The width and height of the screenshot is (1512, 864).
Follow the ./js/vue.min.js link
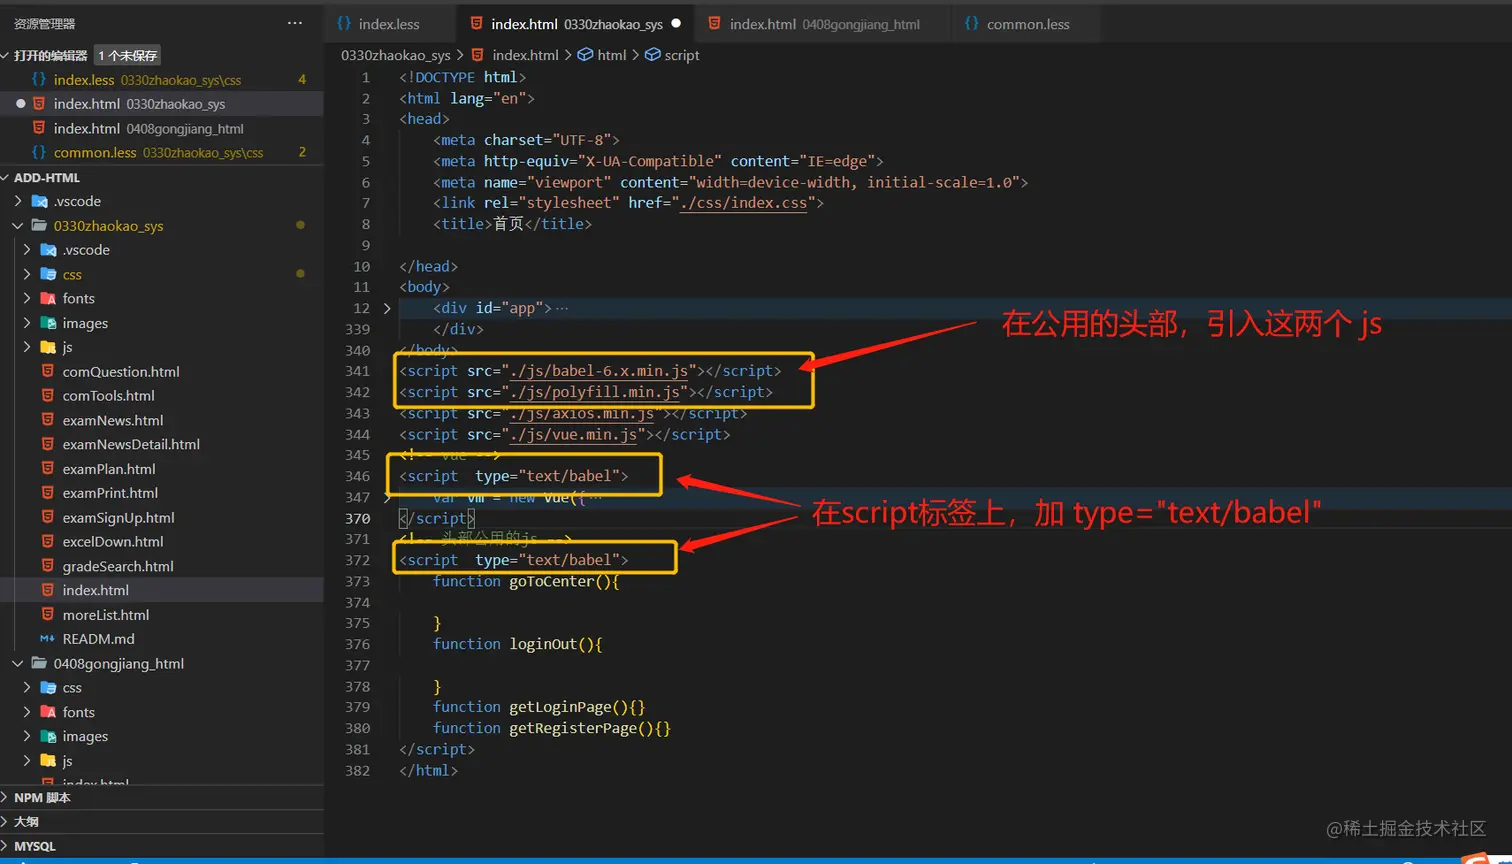click(572, 434)
